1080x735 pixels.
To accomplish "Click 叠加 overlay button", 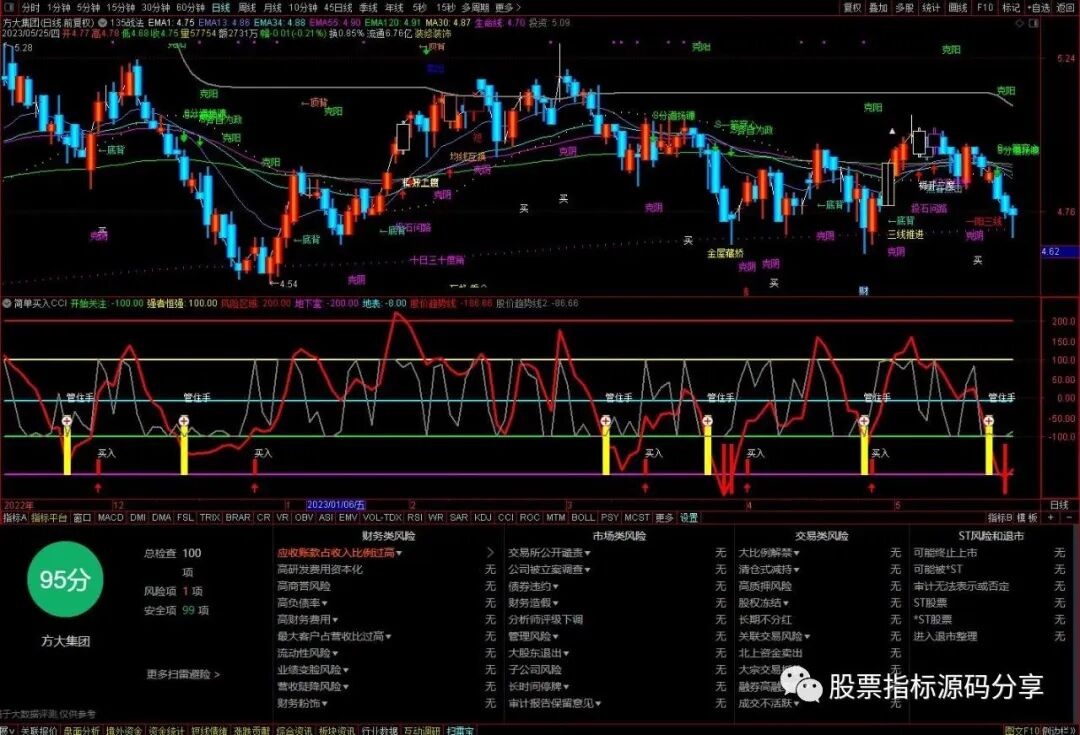I will (x=878, y=8).
